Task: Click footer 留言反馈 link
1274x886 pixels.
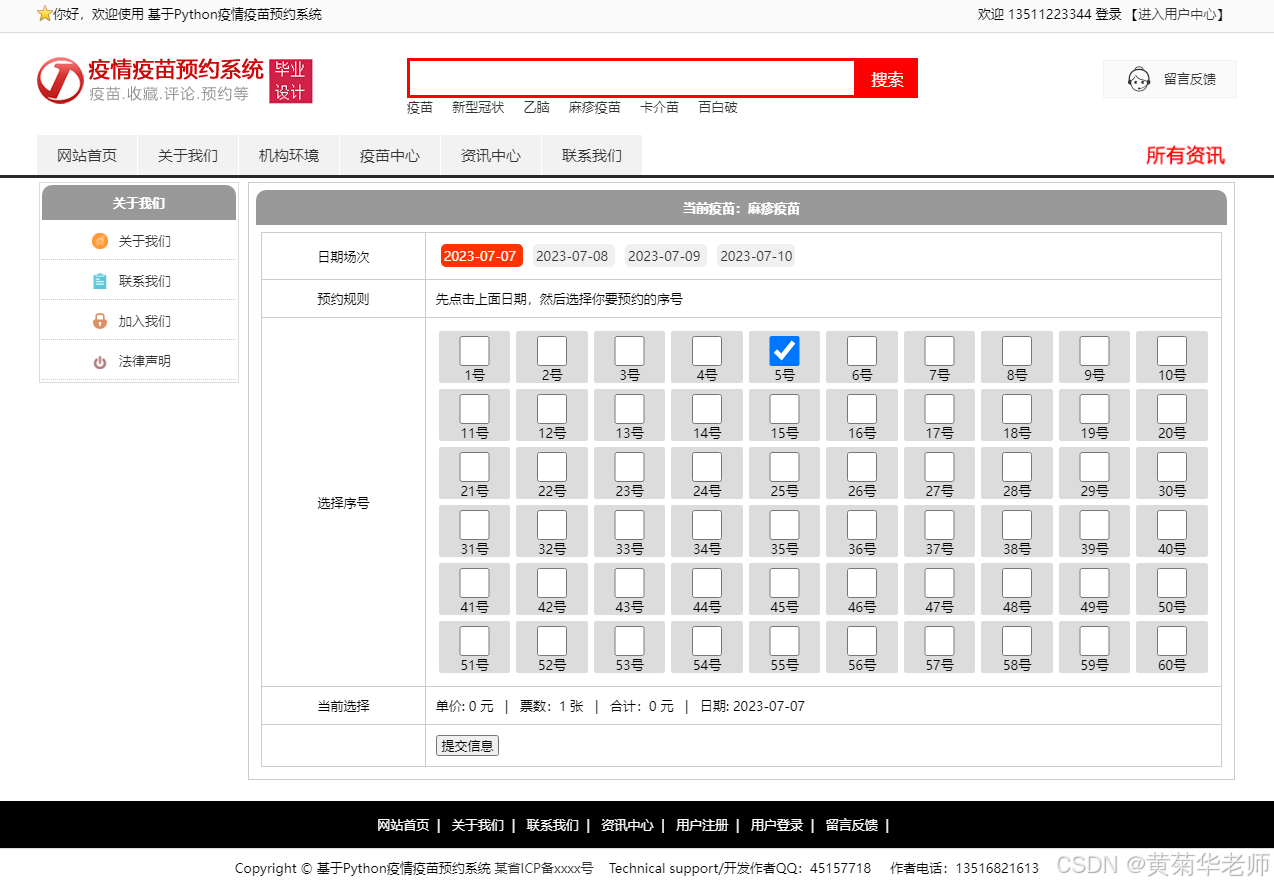Action: 852,825
